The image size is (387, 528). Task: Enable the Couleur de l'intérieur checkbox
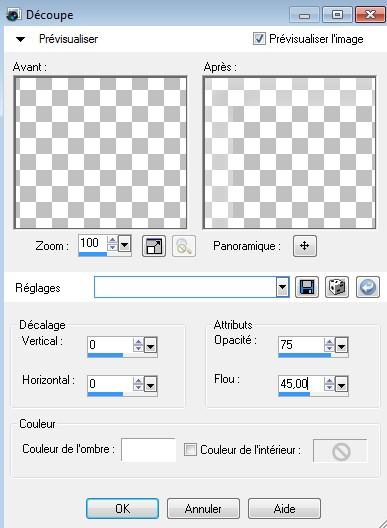190,449
